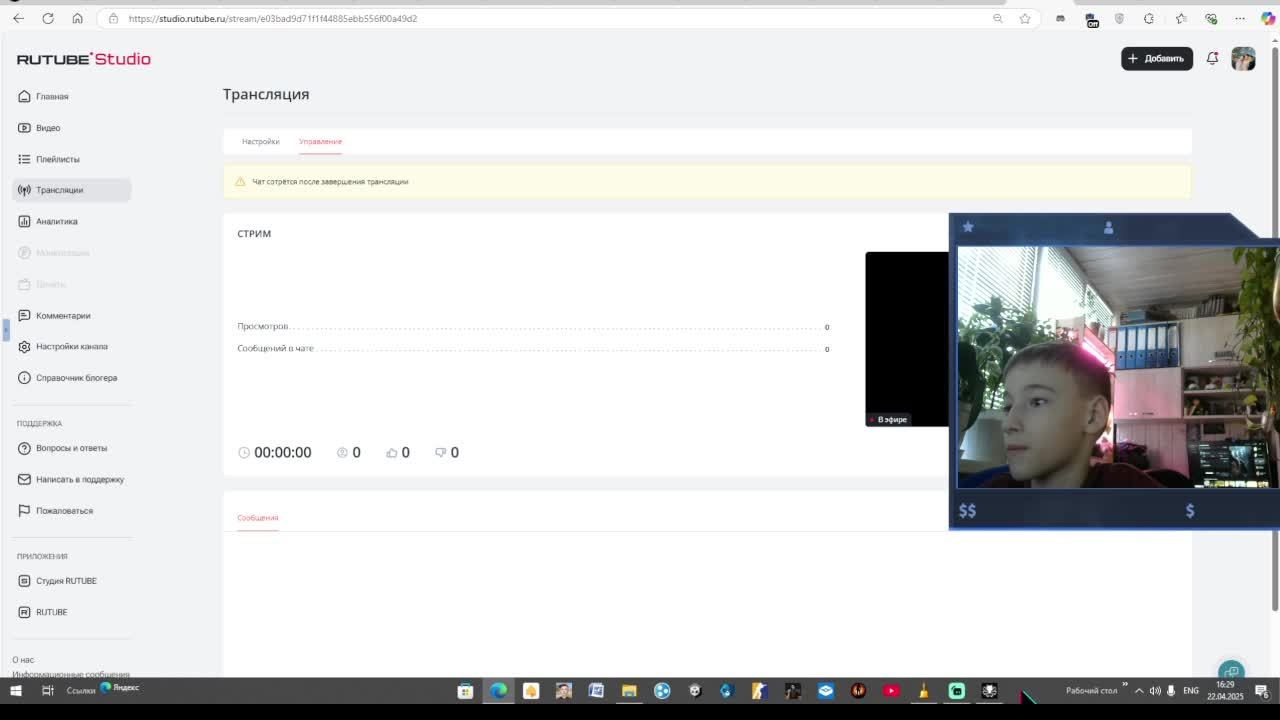Select the Сообщения tab
This screenshot has width=1280, height=720.
coord(257,518)
